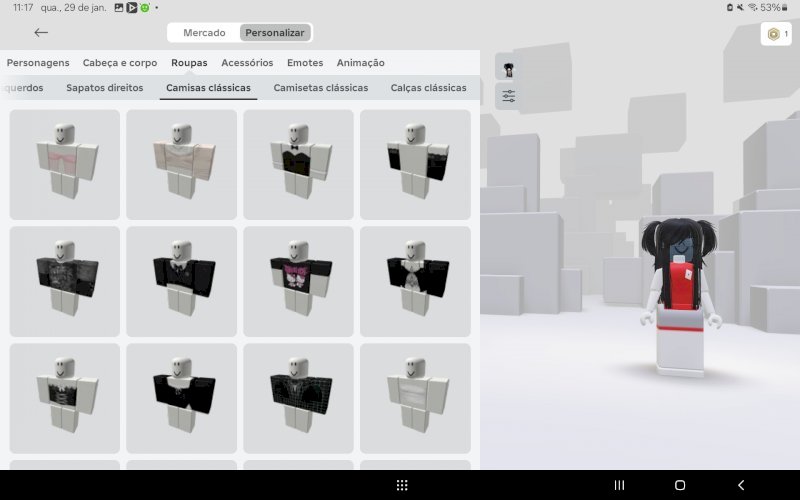
Task: Select the Roupas tab
Action: [x=189, y=63]
